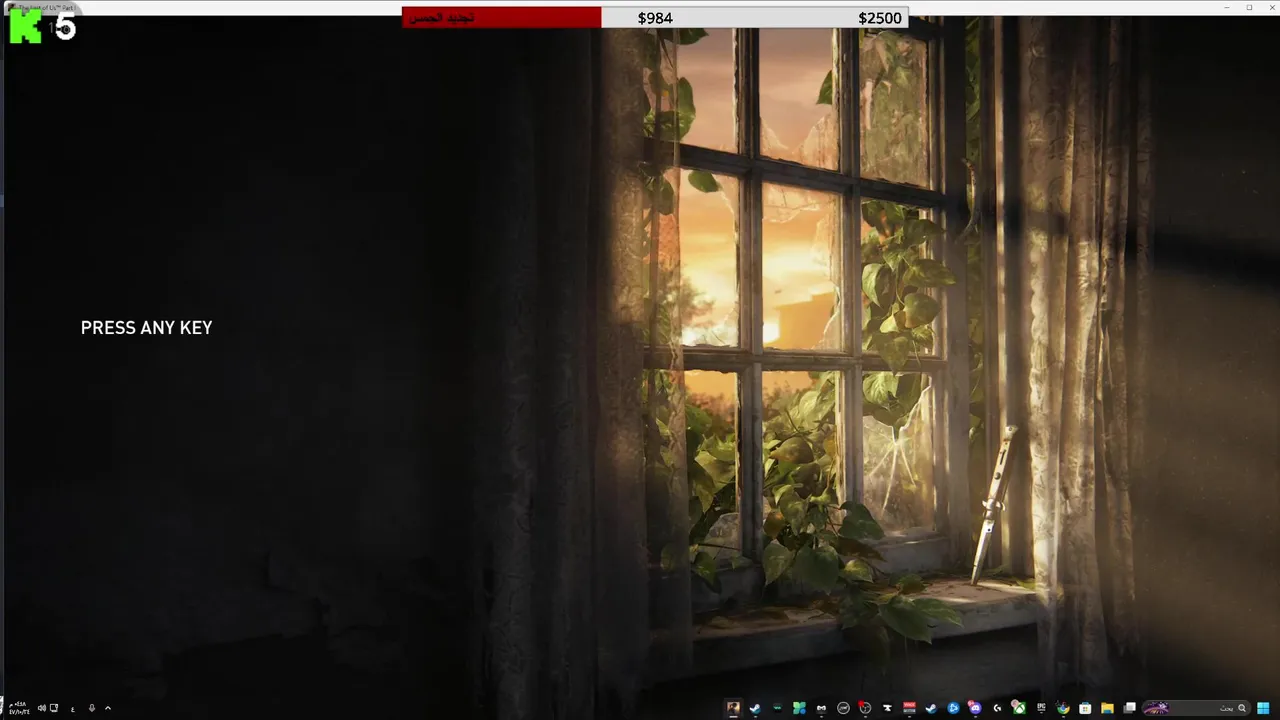Viewport: 1280px width, 720px height.
Task: Open the Windows Start menu
Action: [1263, 708]
